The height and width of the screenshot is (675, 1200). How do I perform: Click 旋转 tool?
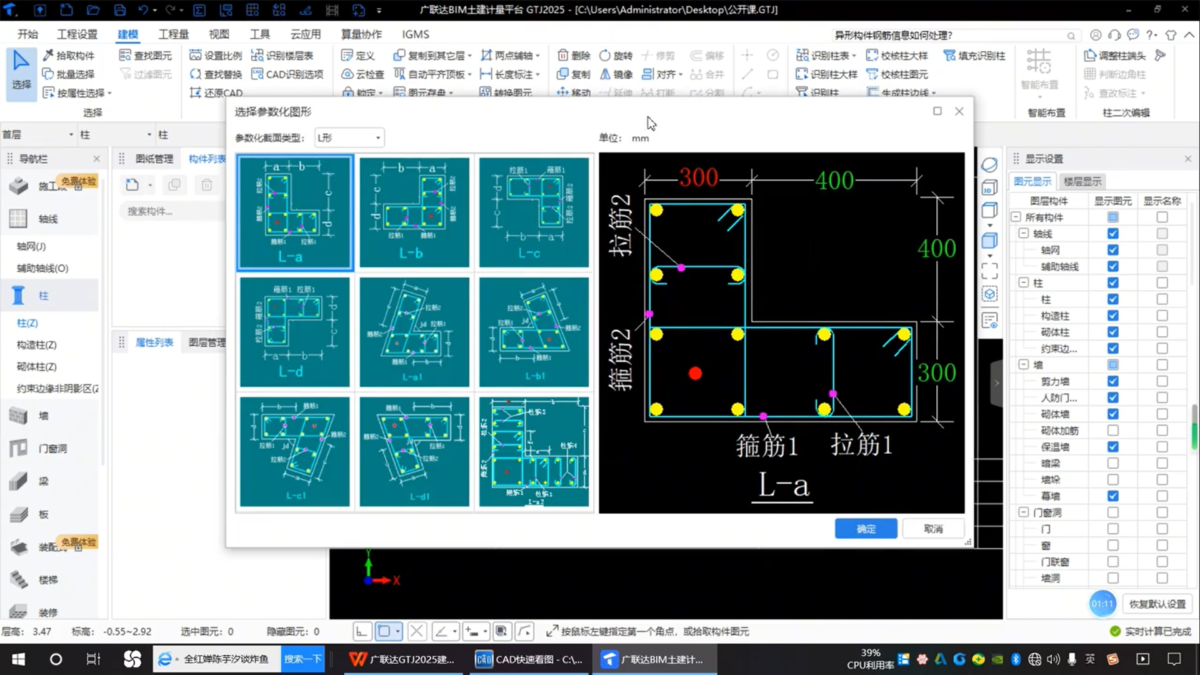[616, 56]
